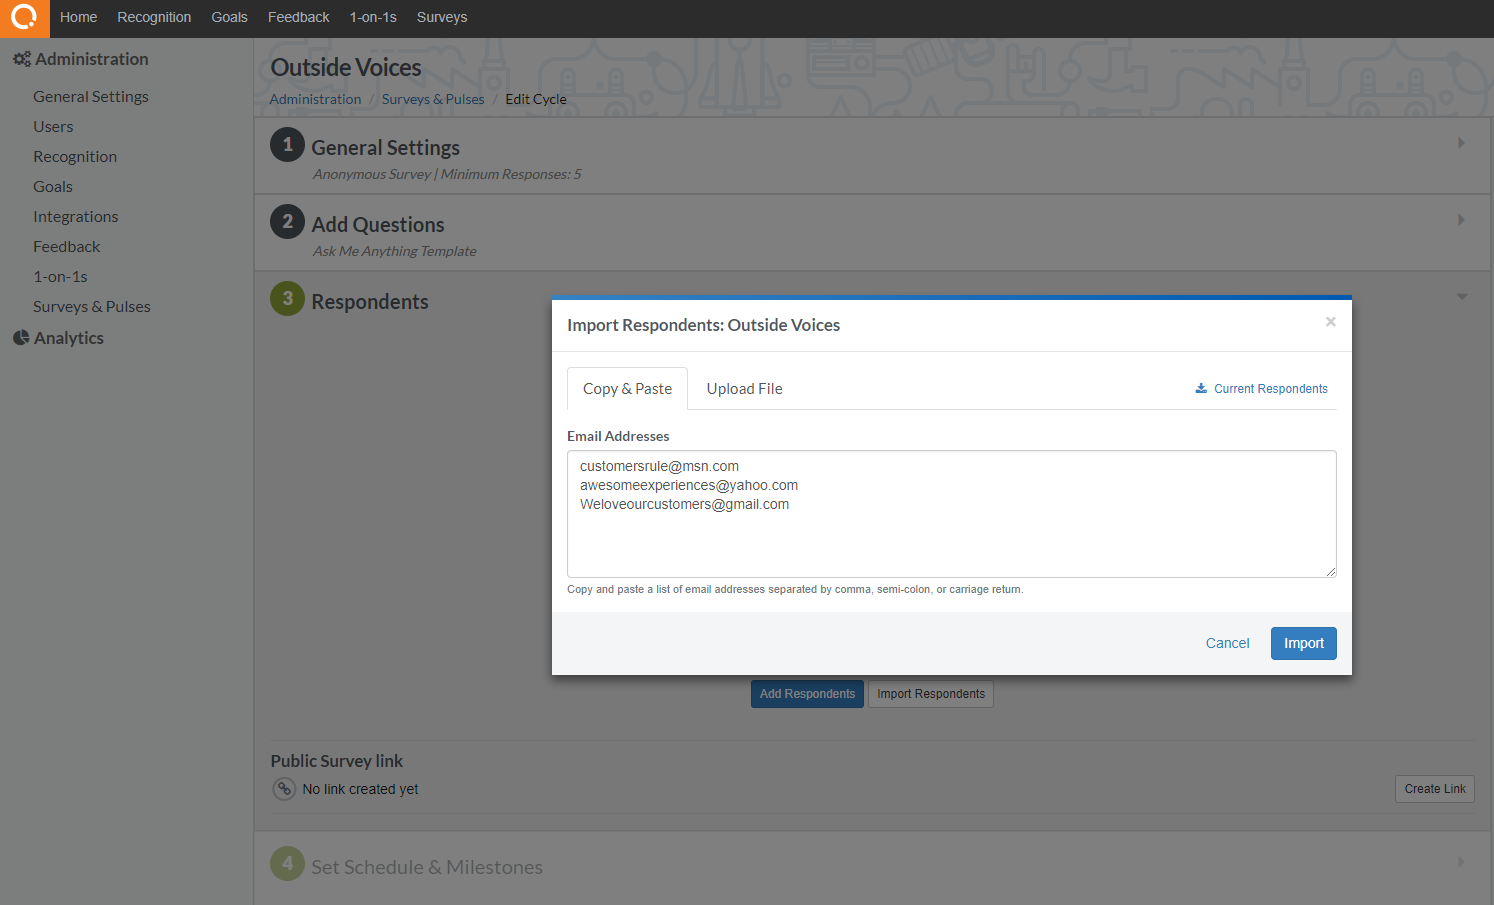
Task: Click step 4 number badge
Action: (288, 863)
